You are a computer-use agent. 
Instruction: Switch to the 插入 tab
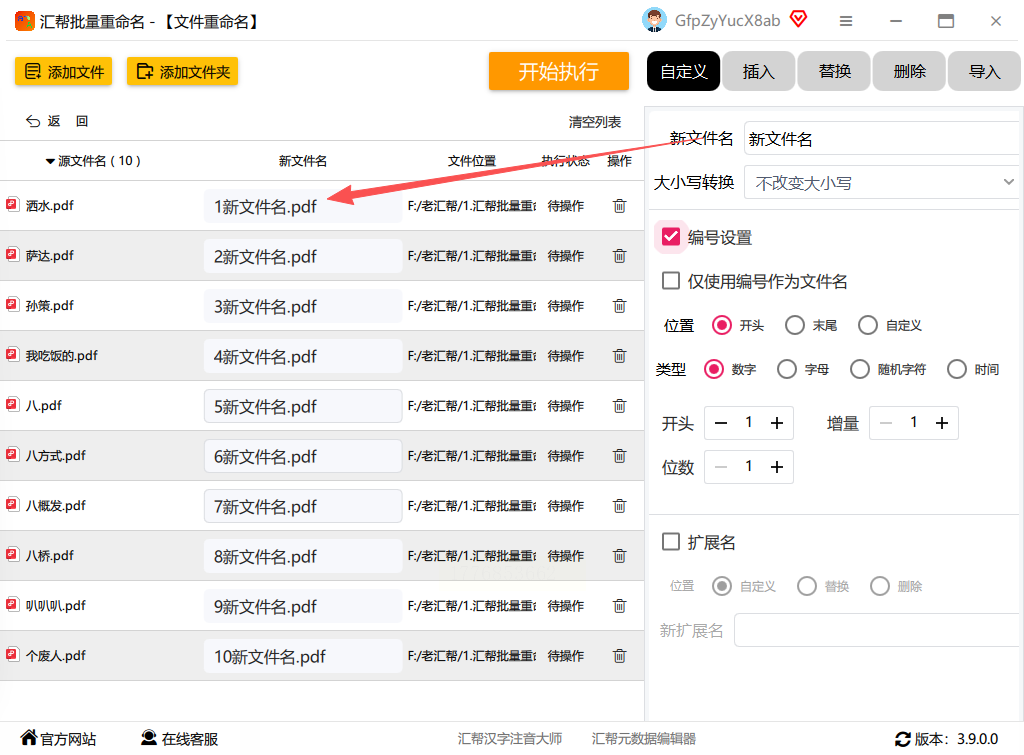[758, 71]
